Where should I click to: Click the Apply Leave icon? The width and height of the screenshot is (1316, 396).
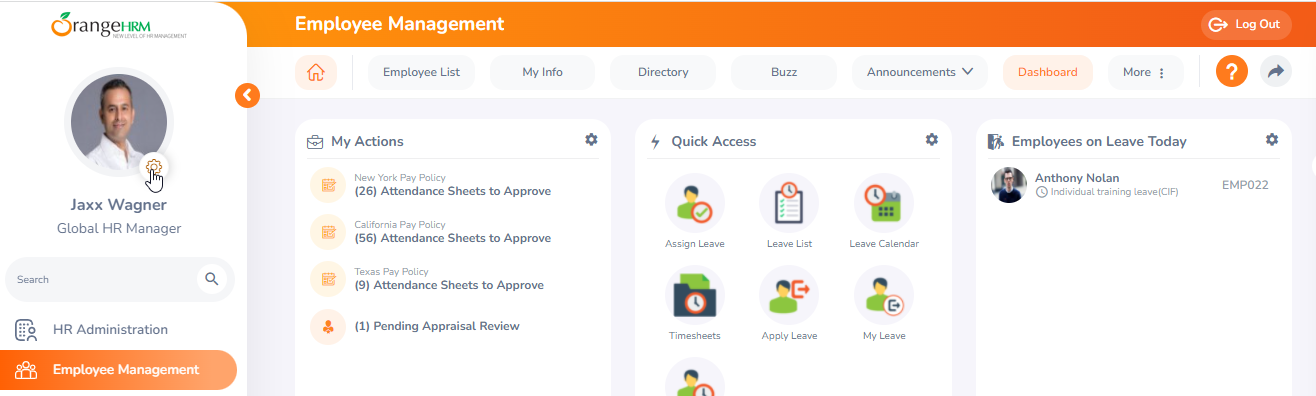tap(789, 295)
